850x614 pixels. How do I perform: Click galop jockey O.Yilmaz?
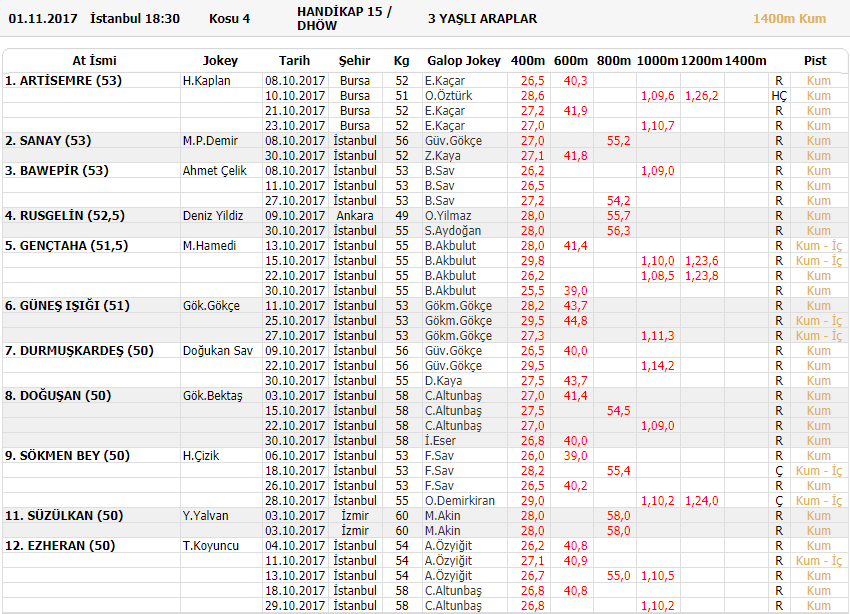coord(448,216)
